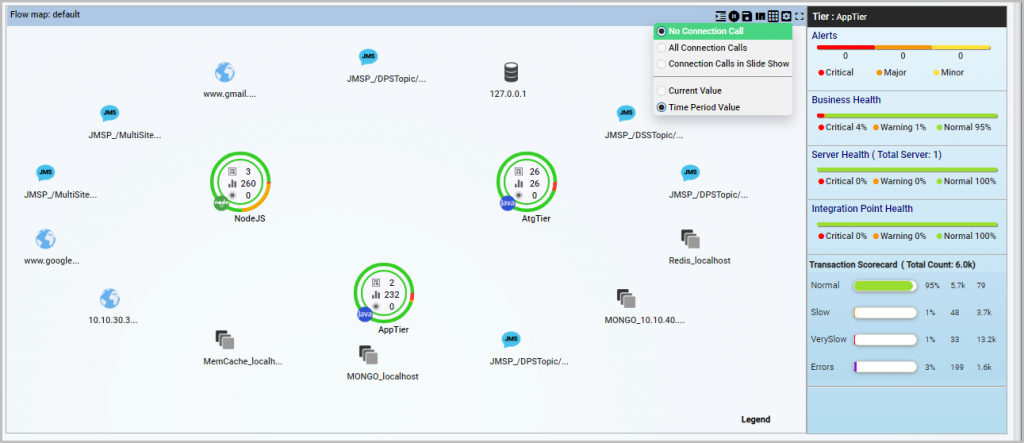Click the 'Tier : AppTier' panel title

[x=839, y=17]
